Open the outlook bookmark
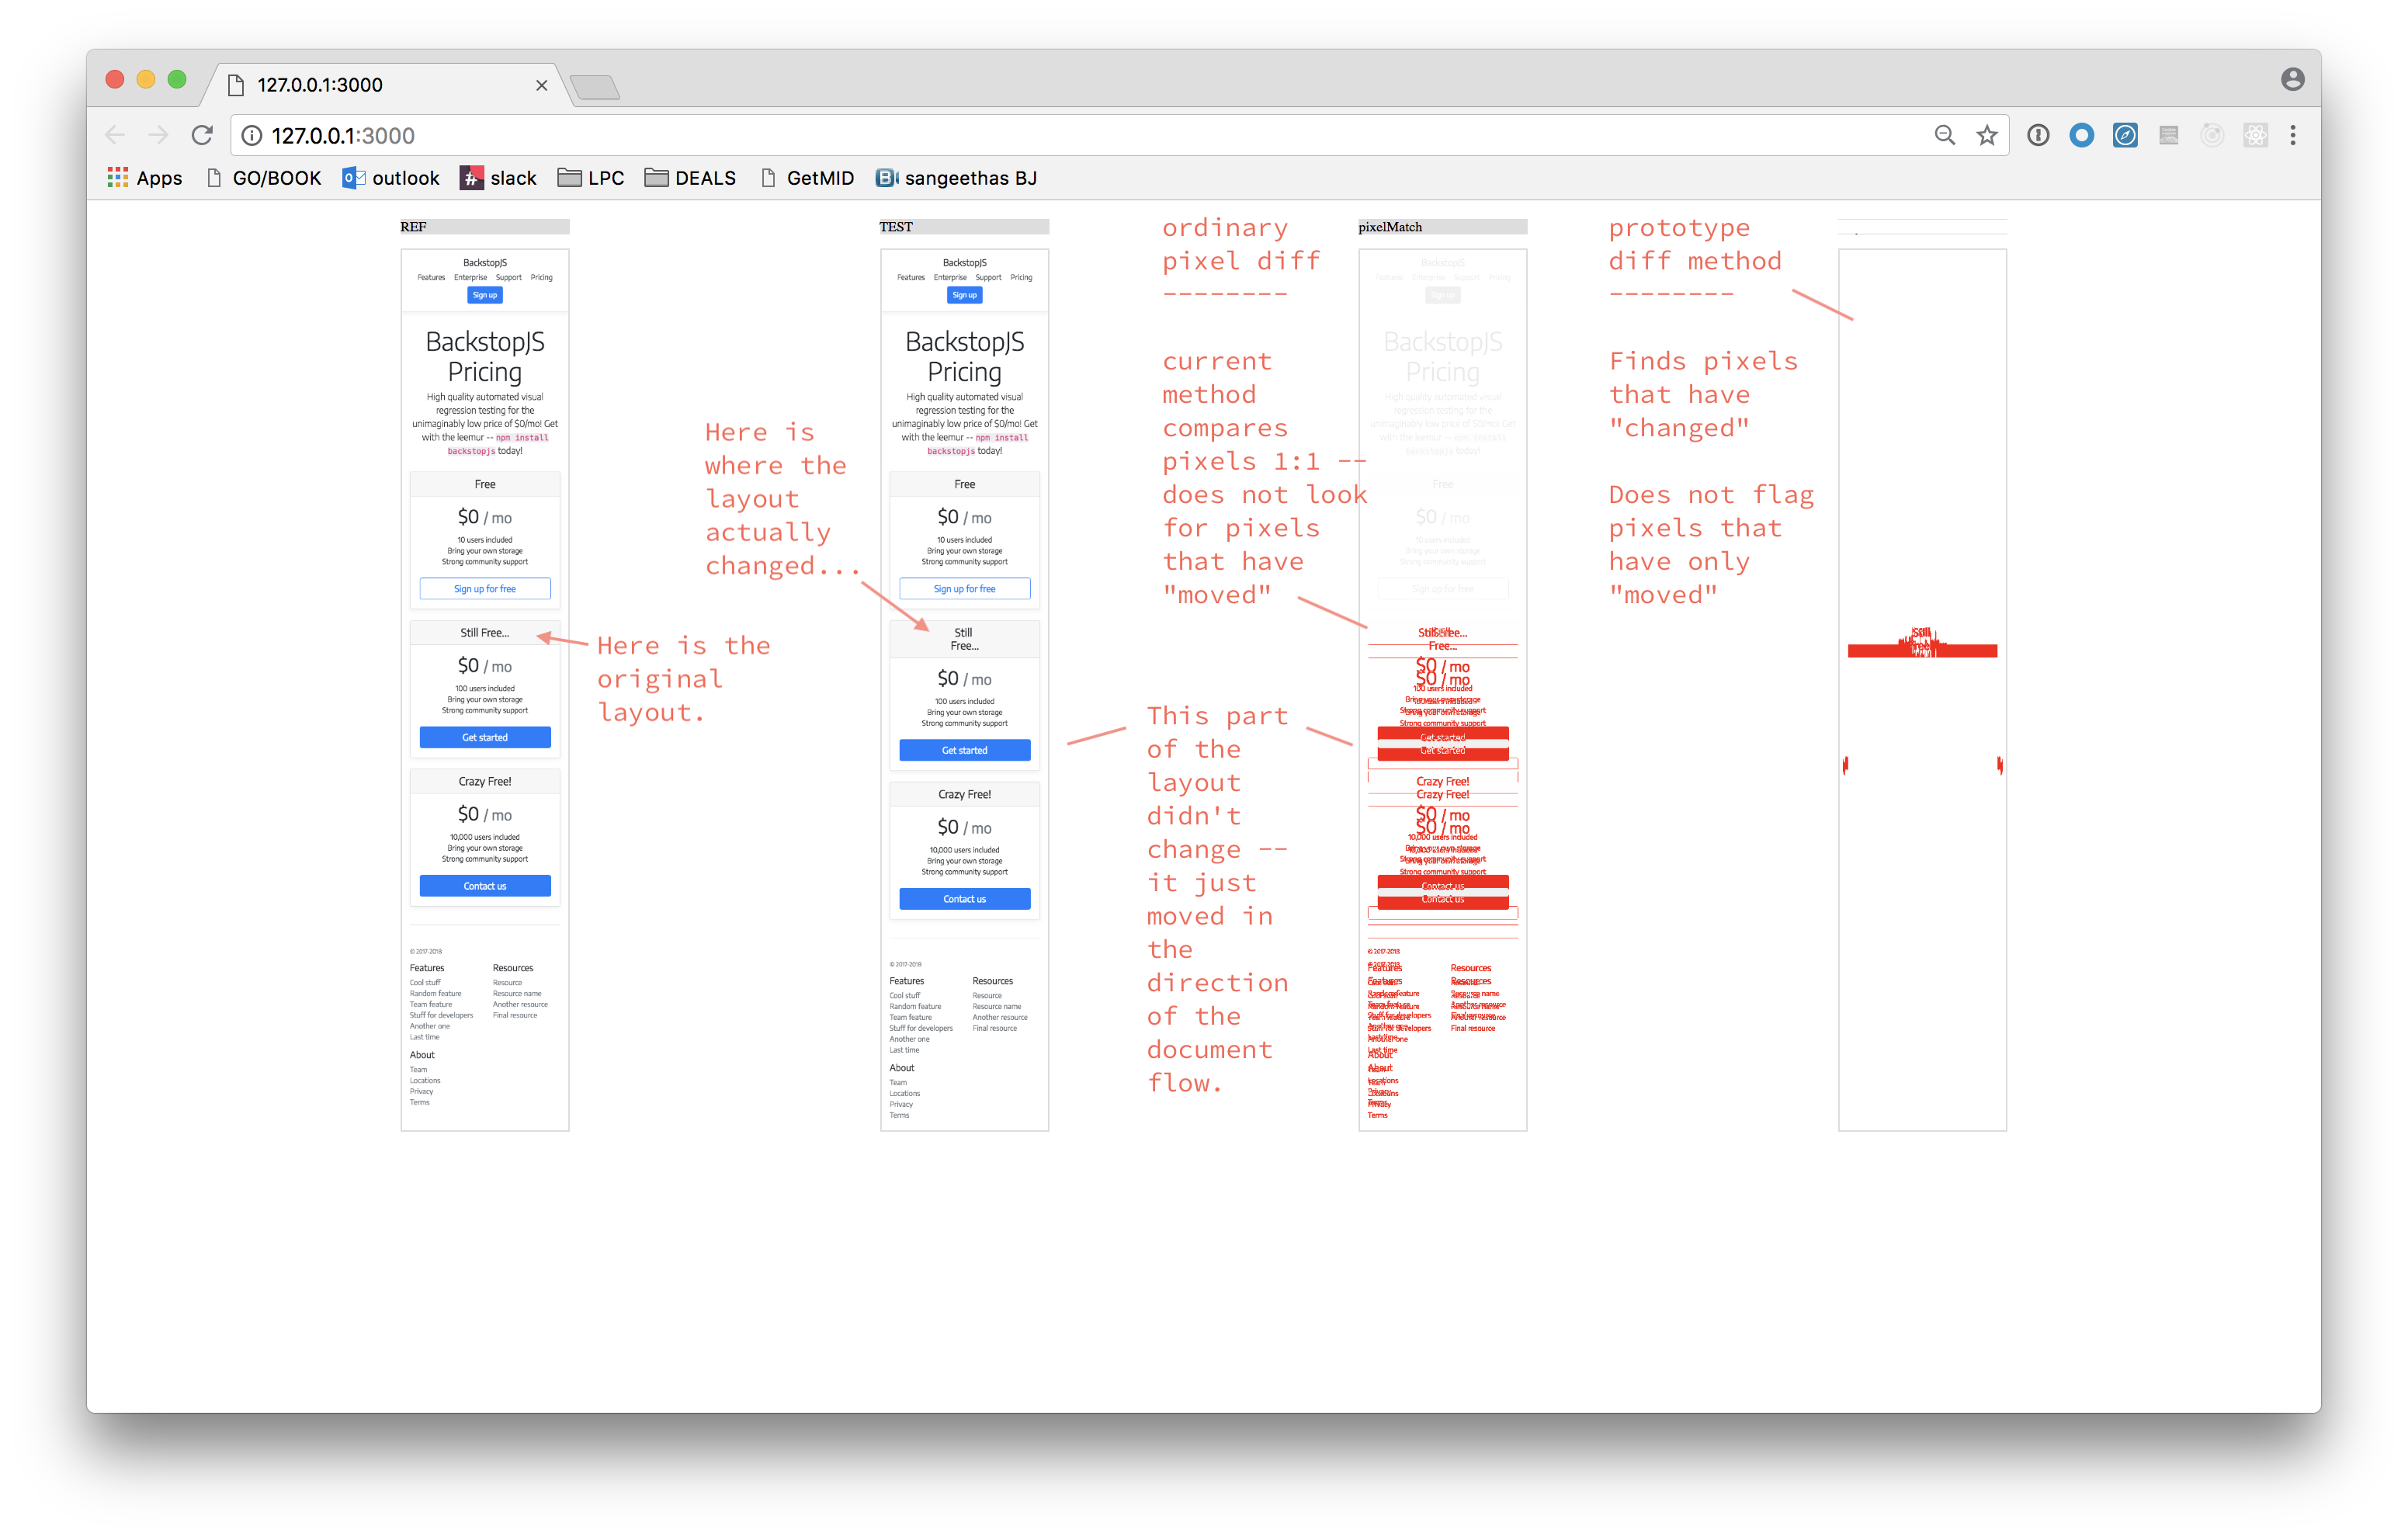The image size is (2408, 1537). (391, 178)
